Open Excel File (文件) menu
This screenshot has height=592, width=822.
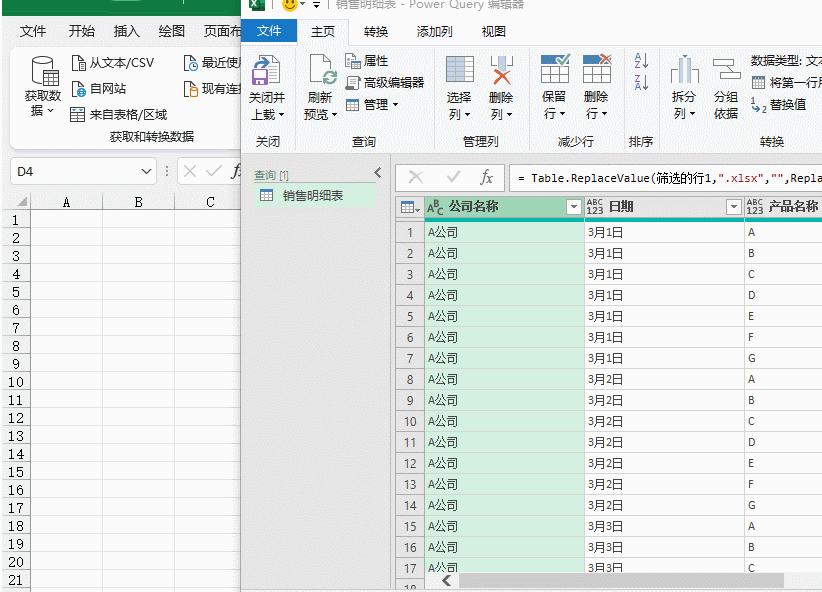[x=33, y=31]
